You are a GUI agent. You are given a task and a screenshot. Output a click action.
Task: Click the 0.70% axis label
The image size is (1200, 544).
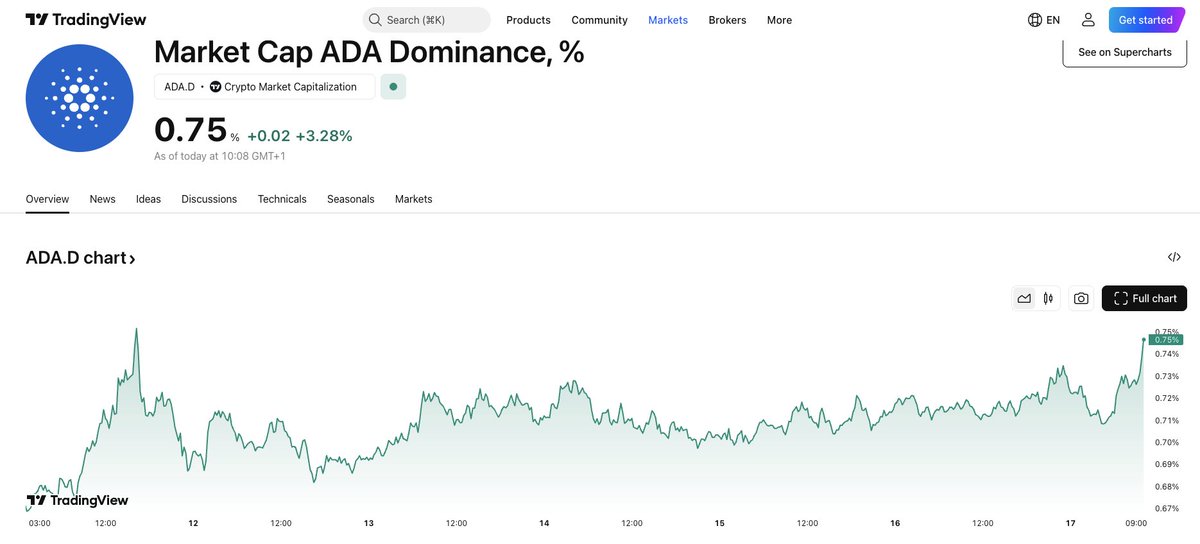(1167, 442)
